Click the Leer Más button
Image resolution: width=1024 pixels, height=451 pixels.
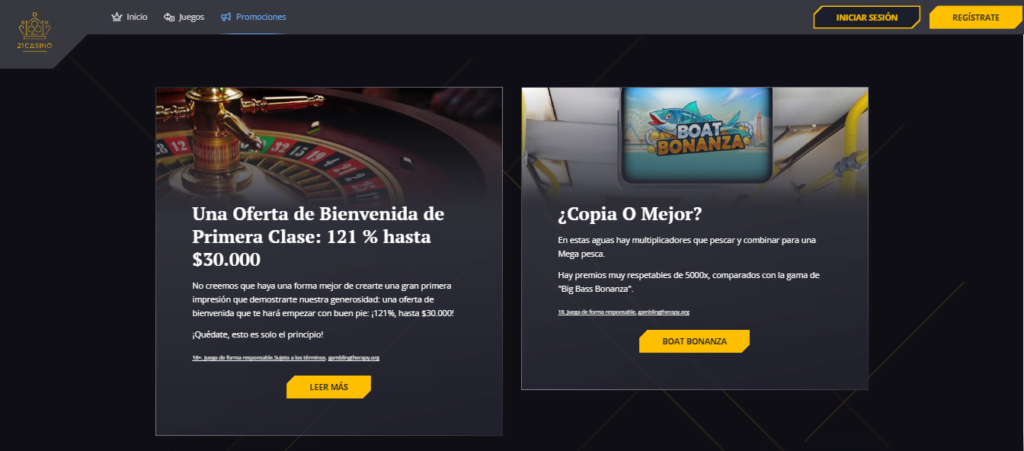(x=328, y=387)
